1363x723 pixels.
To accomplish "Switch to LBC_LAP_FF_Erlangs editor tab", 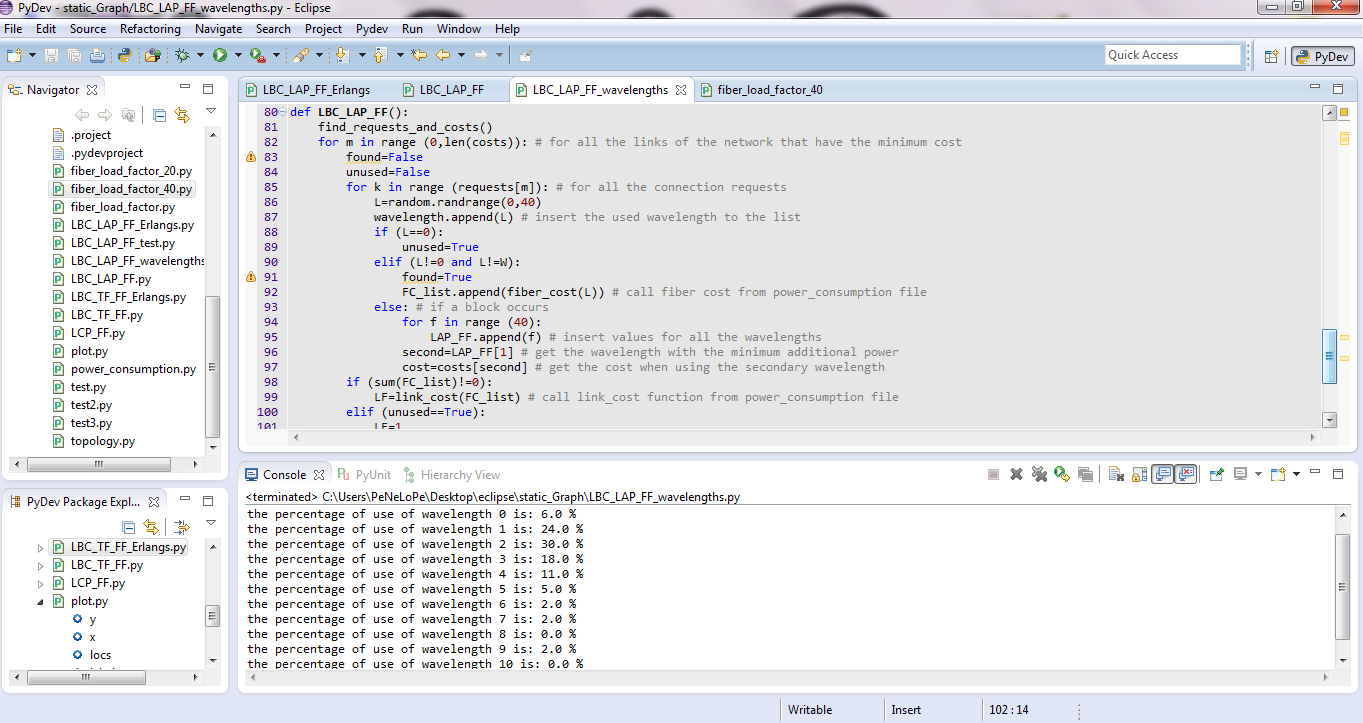I will [316, 90].
